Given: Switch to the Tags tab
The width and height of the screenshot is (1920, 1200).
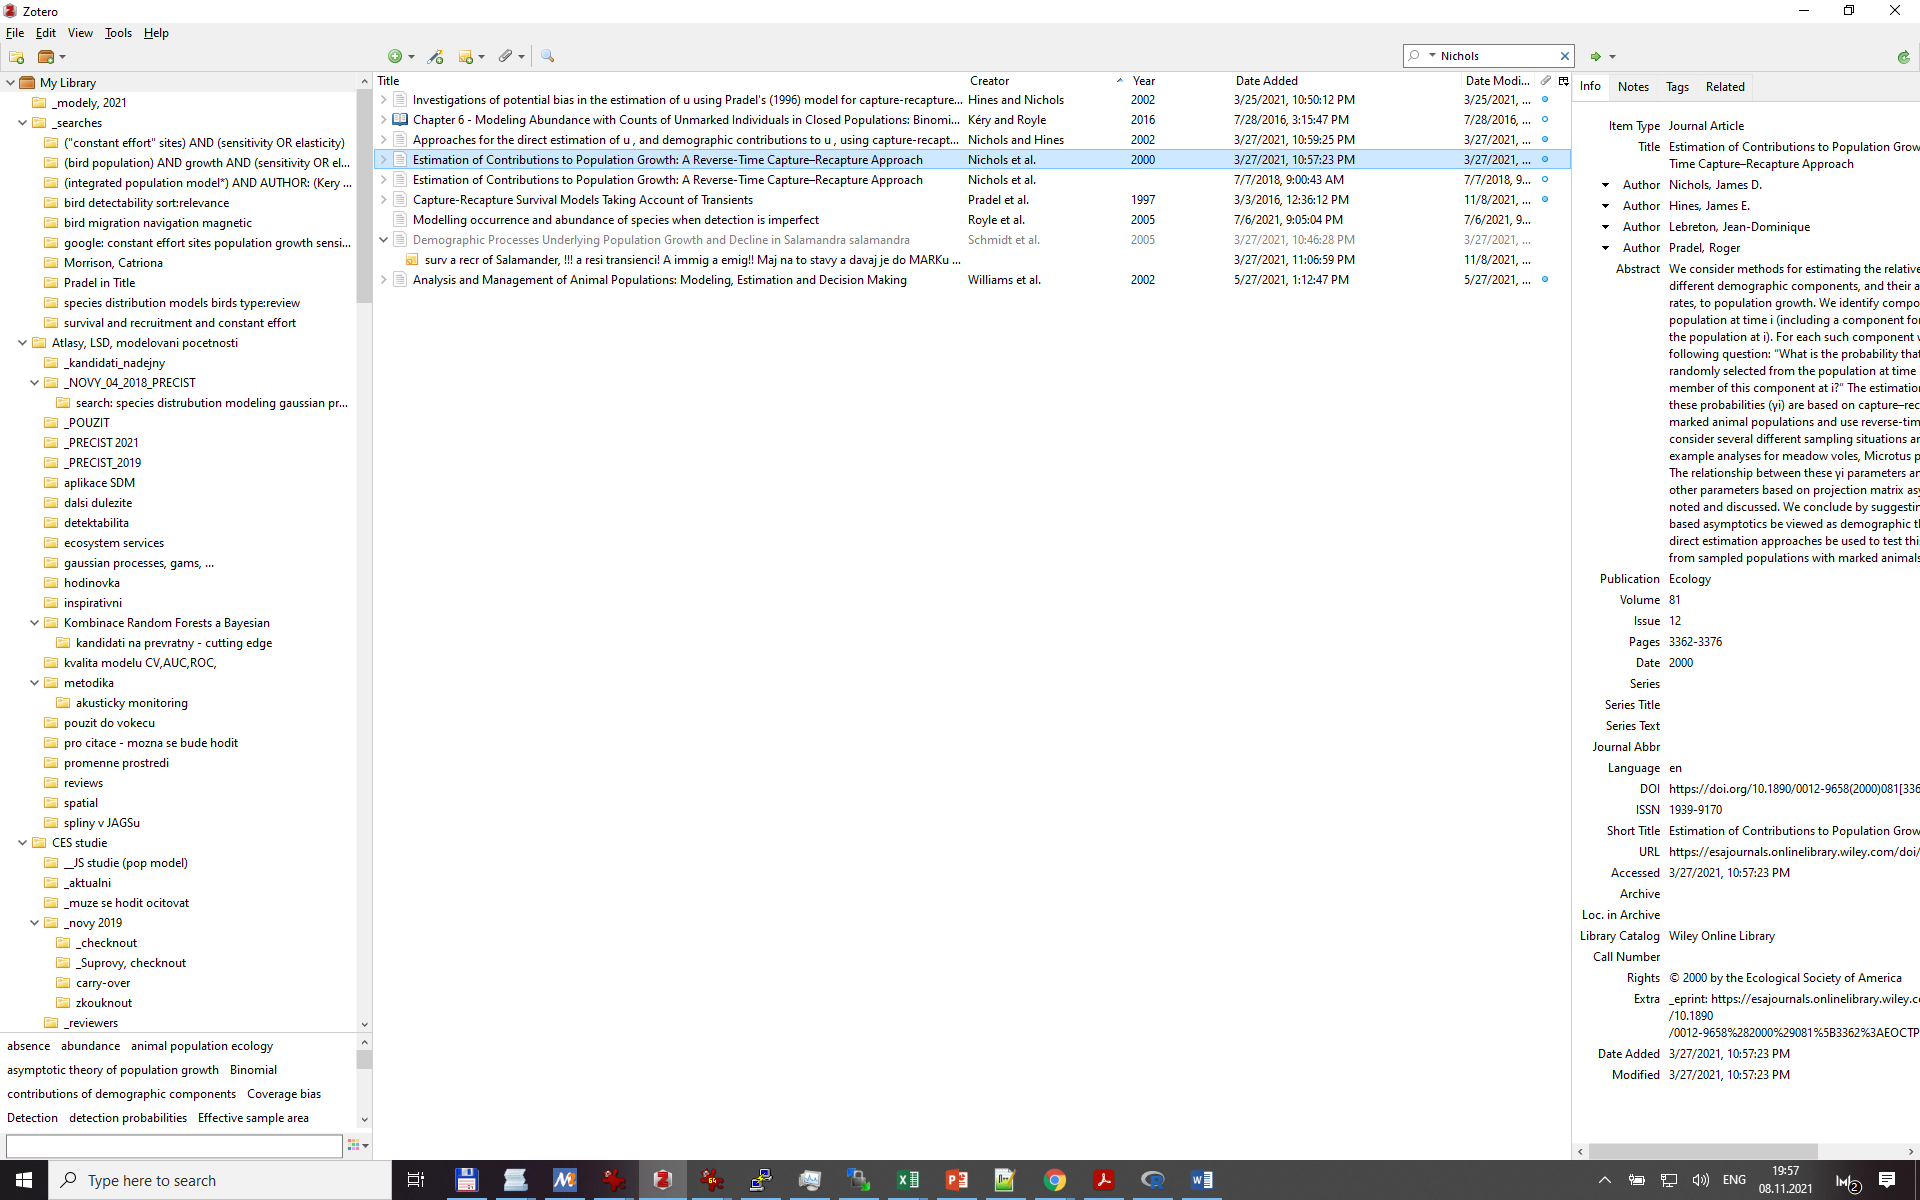Looking at the screenshot, I should click(1677, 87).
